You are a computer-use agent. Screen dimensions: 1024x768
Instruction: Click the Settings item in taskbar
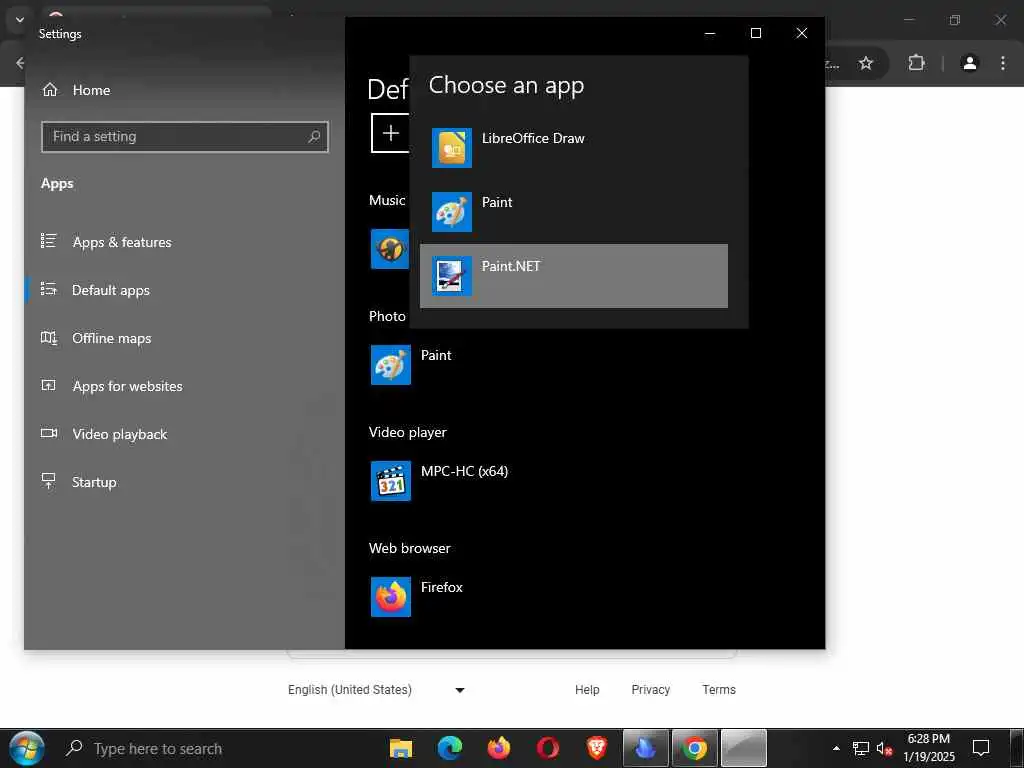[x=743, y=748]
